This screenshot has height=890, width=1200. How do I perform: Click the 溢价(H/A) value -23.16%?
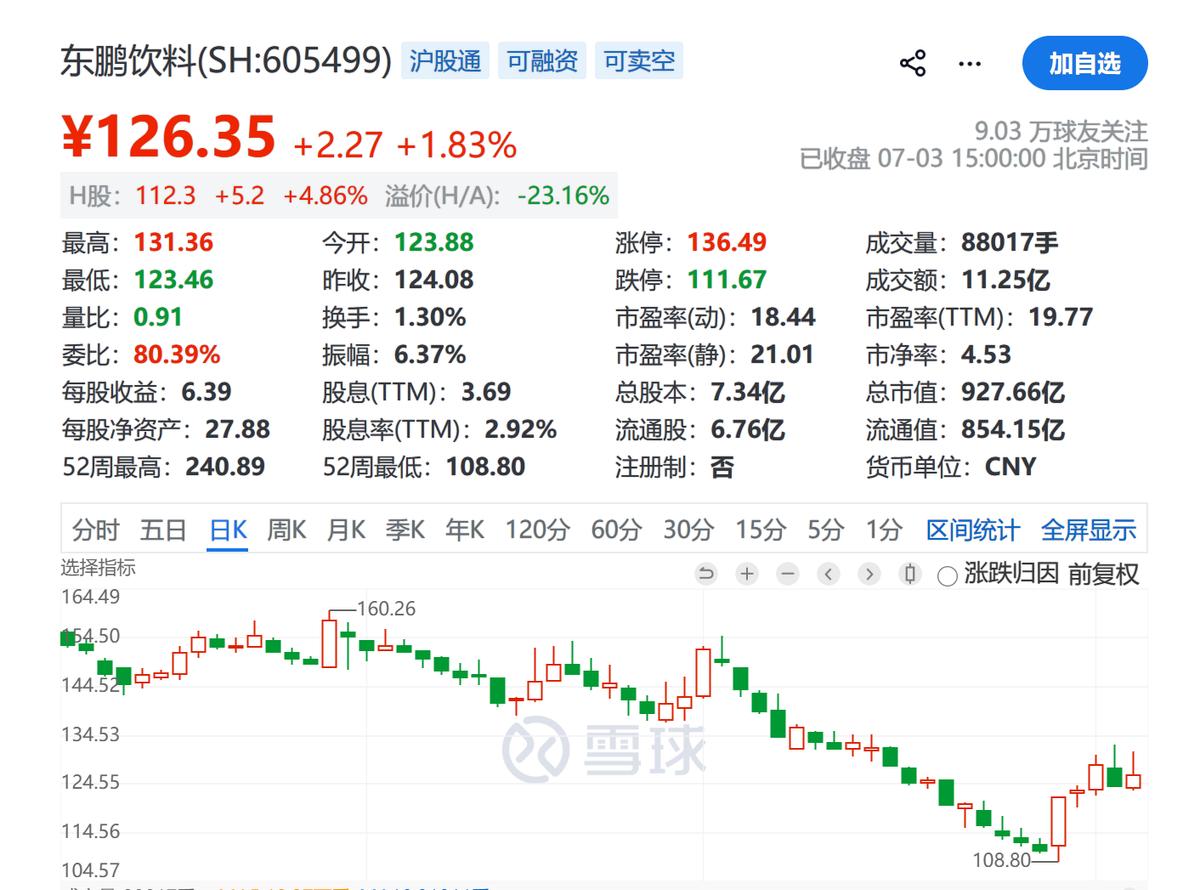[x=563, y=195]
